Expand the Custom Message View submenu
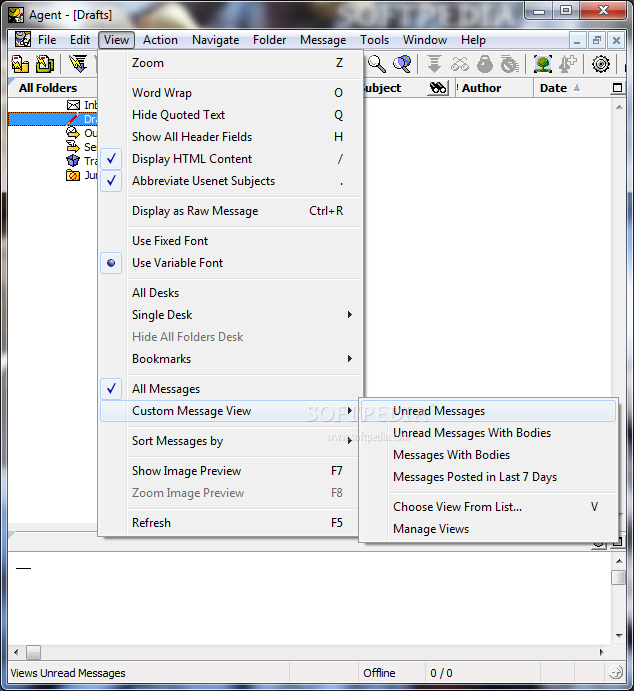Viewport: 634px width, 691px height. pyautogui.click(x=230, y=411)
